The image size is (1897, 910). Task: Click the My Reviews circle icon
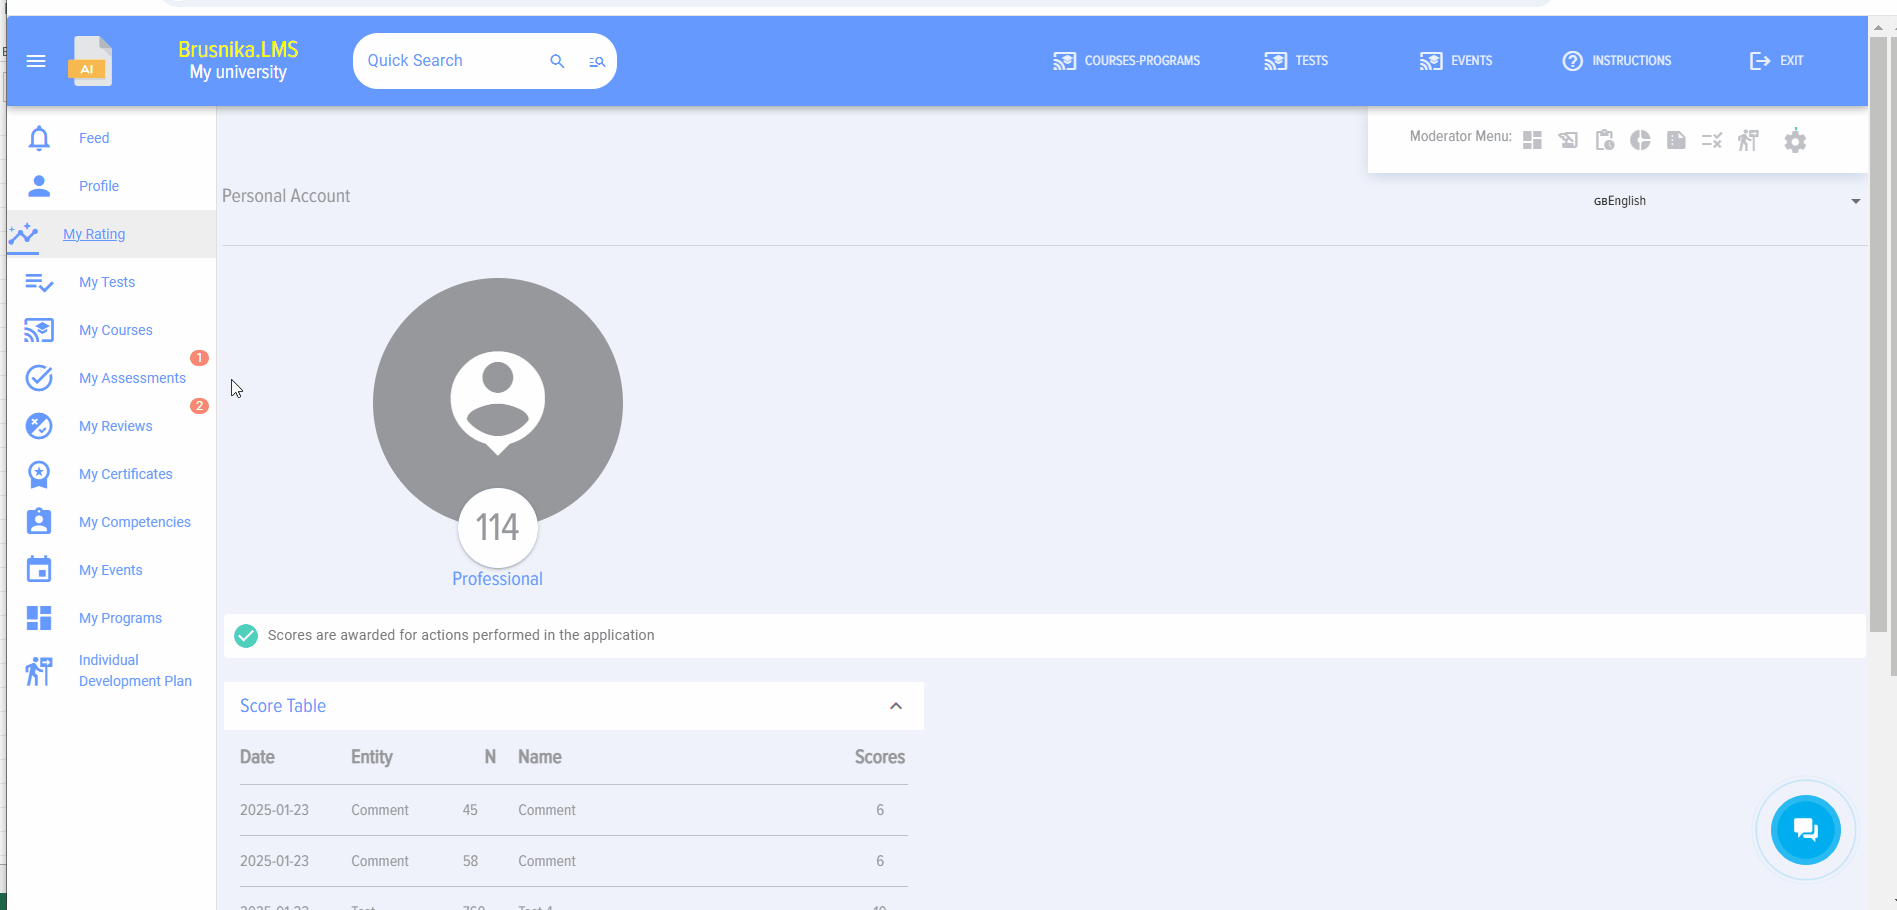pyautogui.click(x=39, y=426)
